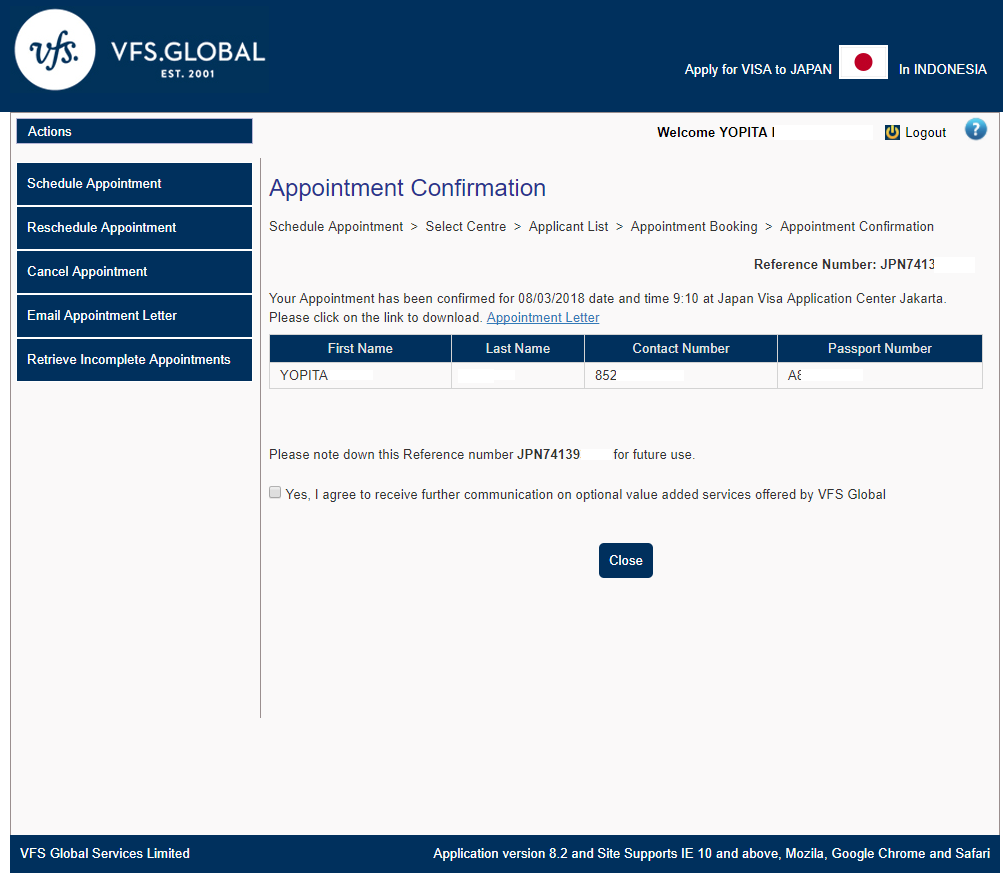Click the yellow power icon beside Logout
The height and width of the screenshot is (881, 1003).
892,132
